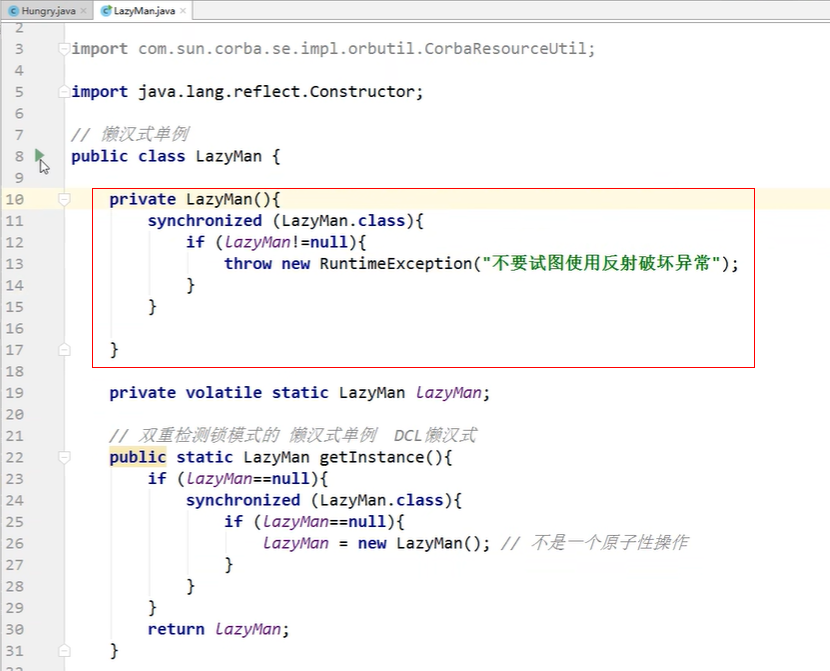The width and height of the screenshot is (830, 671).
Task: Click 'lazyMan!=null' condition on line 12
Action: click(x=286, y=242)
